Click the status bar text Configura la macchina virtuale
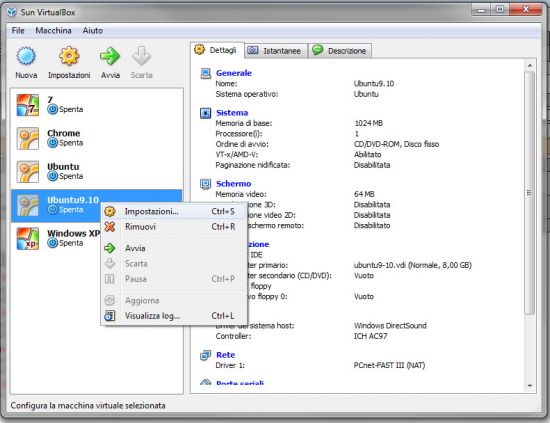Image resolution: width=550 pixels, height=423 pixels. 88,405
